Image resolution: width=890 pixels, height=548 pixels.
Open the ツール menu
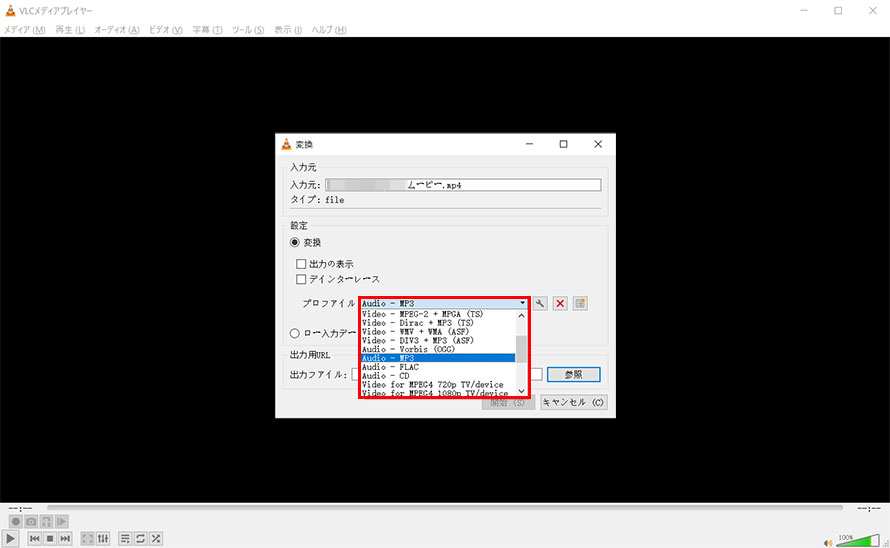coord(248,30)
